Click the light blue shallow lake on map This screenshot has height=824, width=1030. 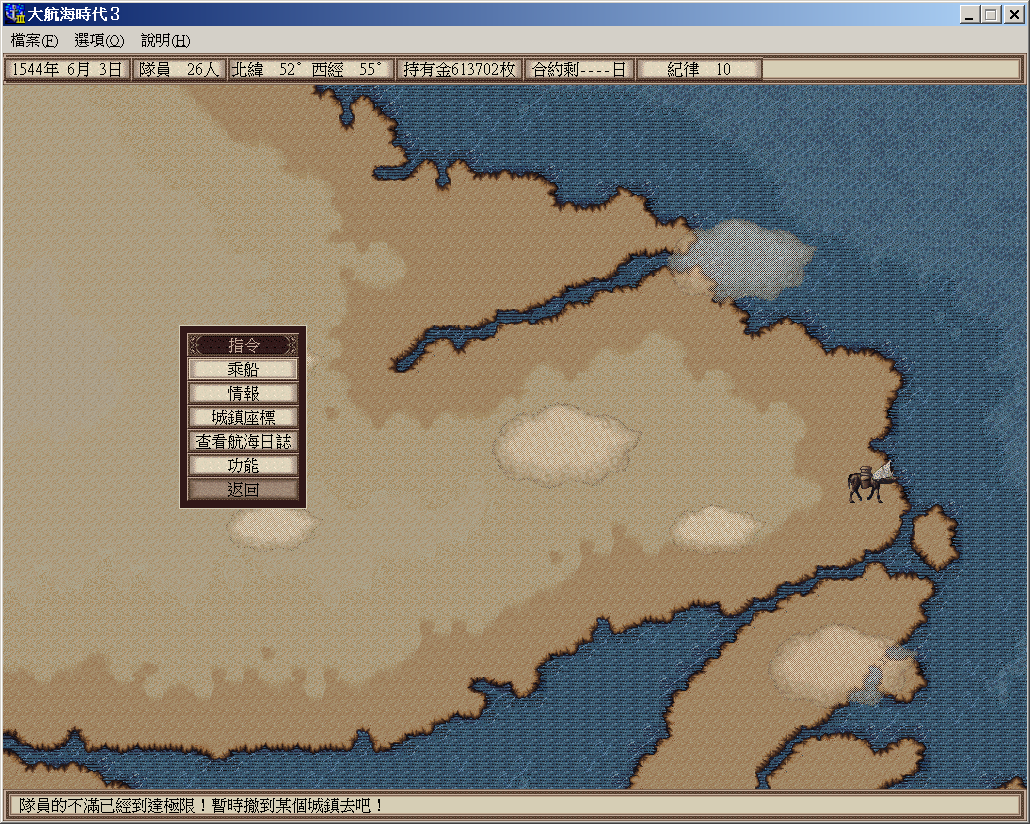pyautogui.click(x=750, y=250)
